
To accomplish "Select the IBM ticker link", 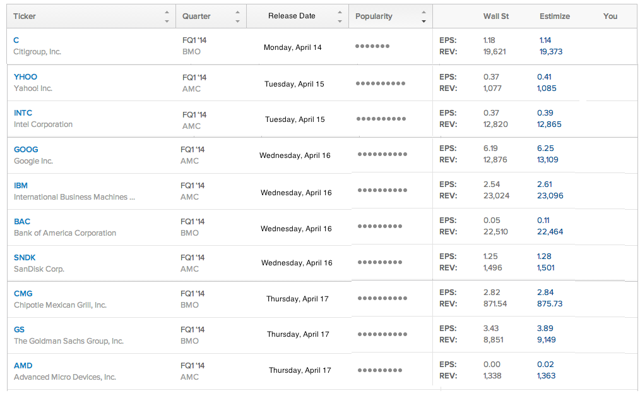I will [x=21, y=185].
